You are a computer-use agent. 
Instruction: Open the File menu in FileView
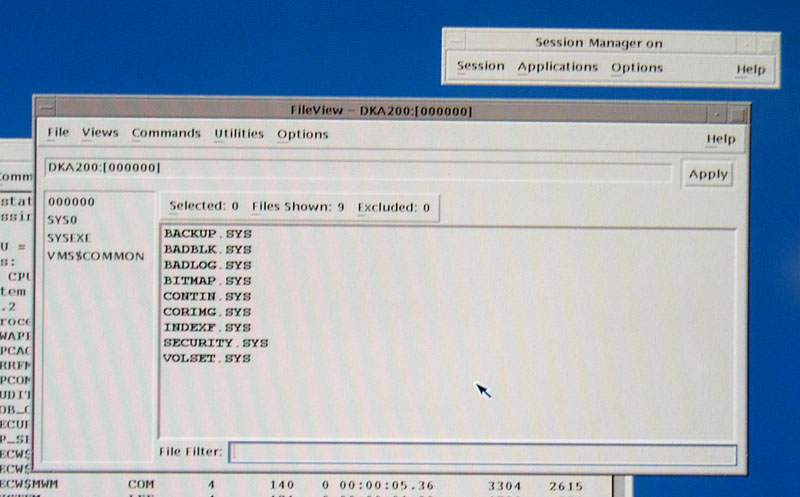click(58, 133)
